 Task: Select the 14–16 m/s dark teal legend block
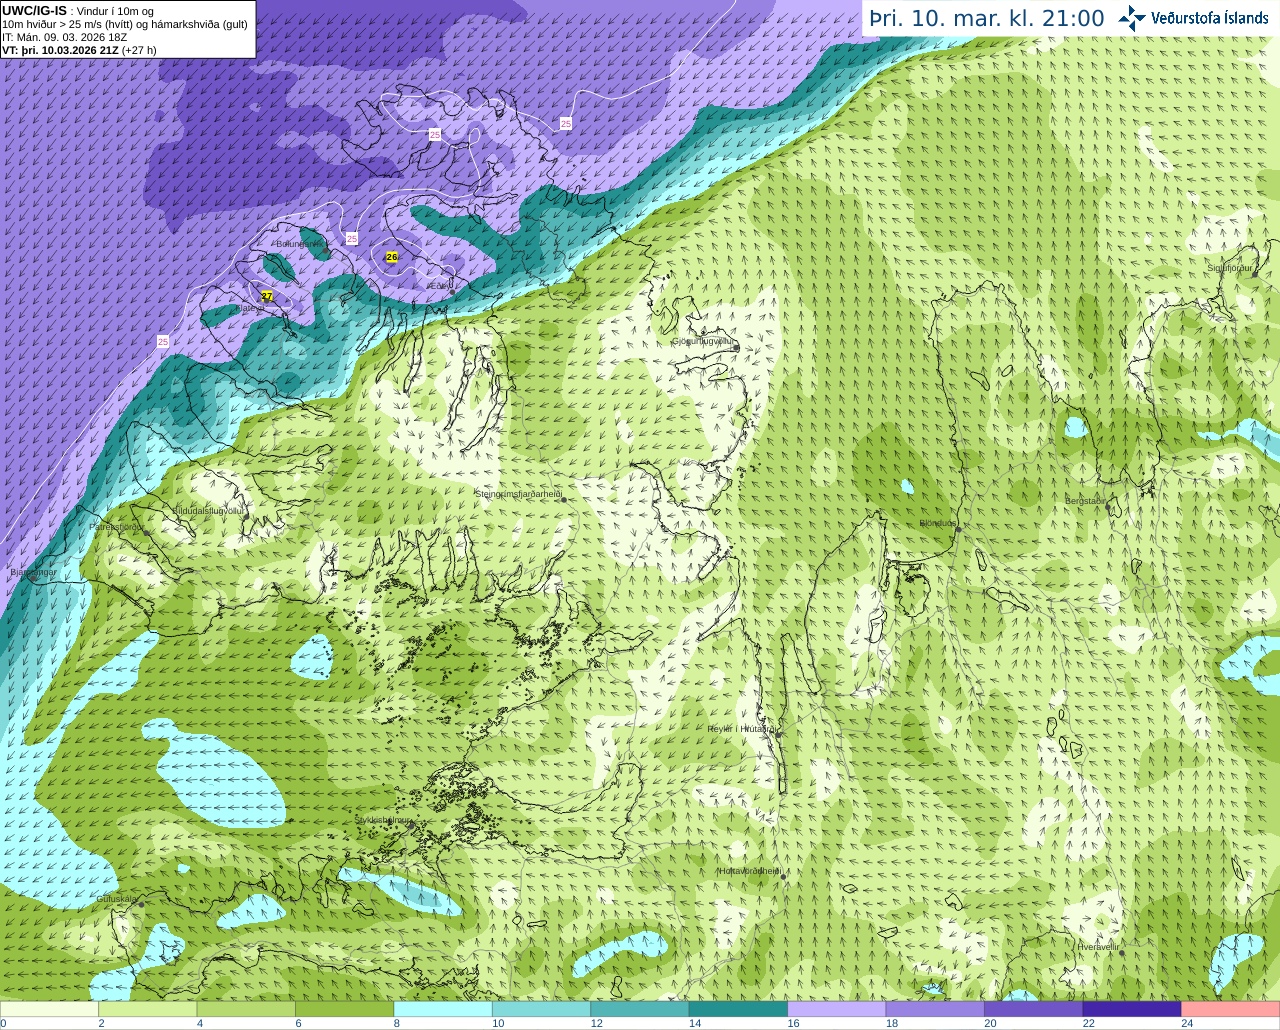738,1009
